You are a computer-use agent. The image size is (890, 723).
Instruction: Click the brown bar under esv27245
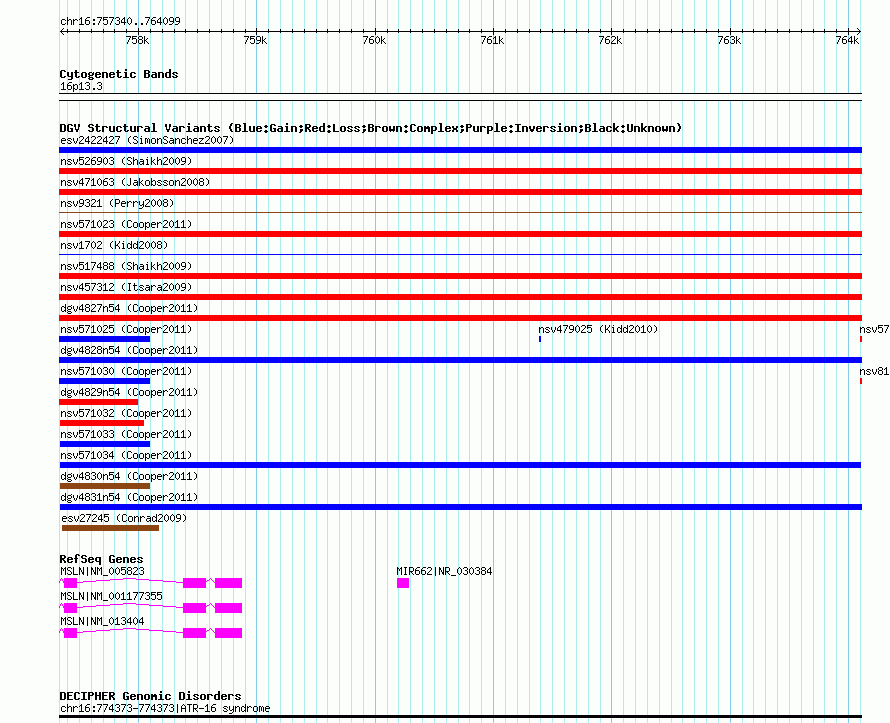(110, 528)
